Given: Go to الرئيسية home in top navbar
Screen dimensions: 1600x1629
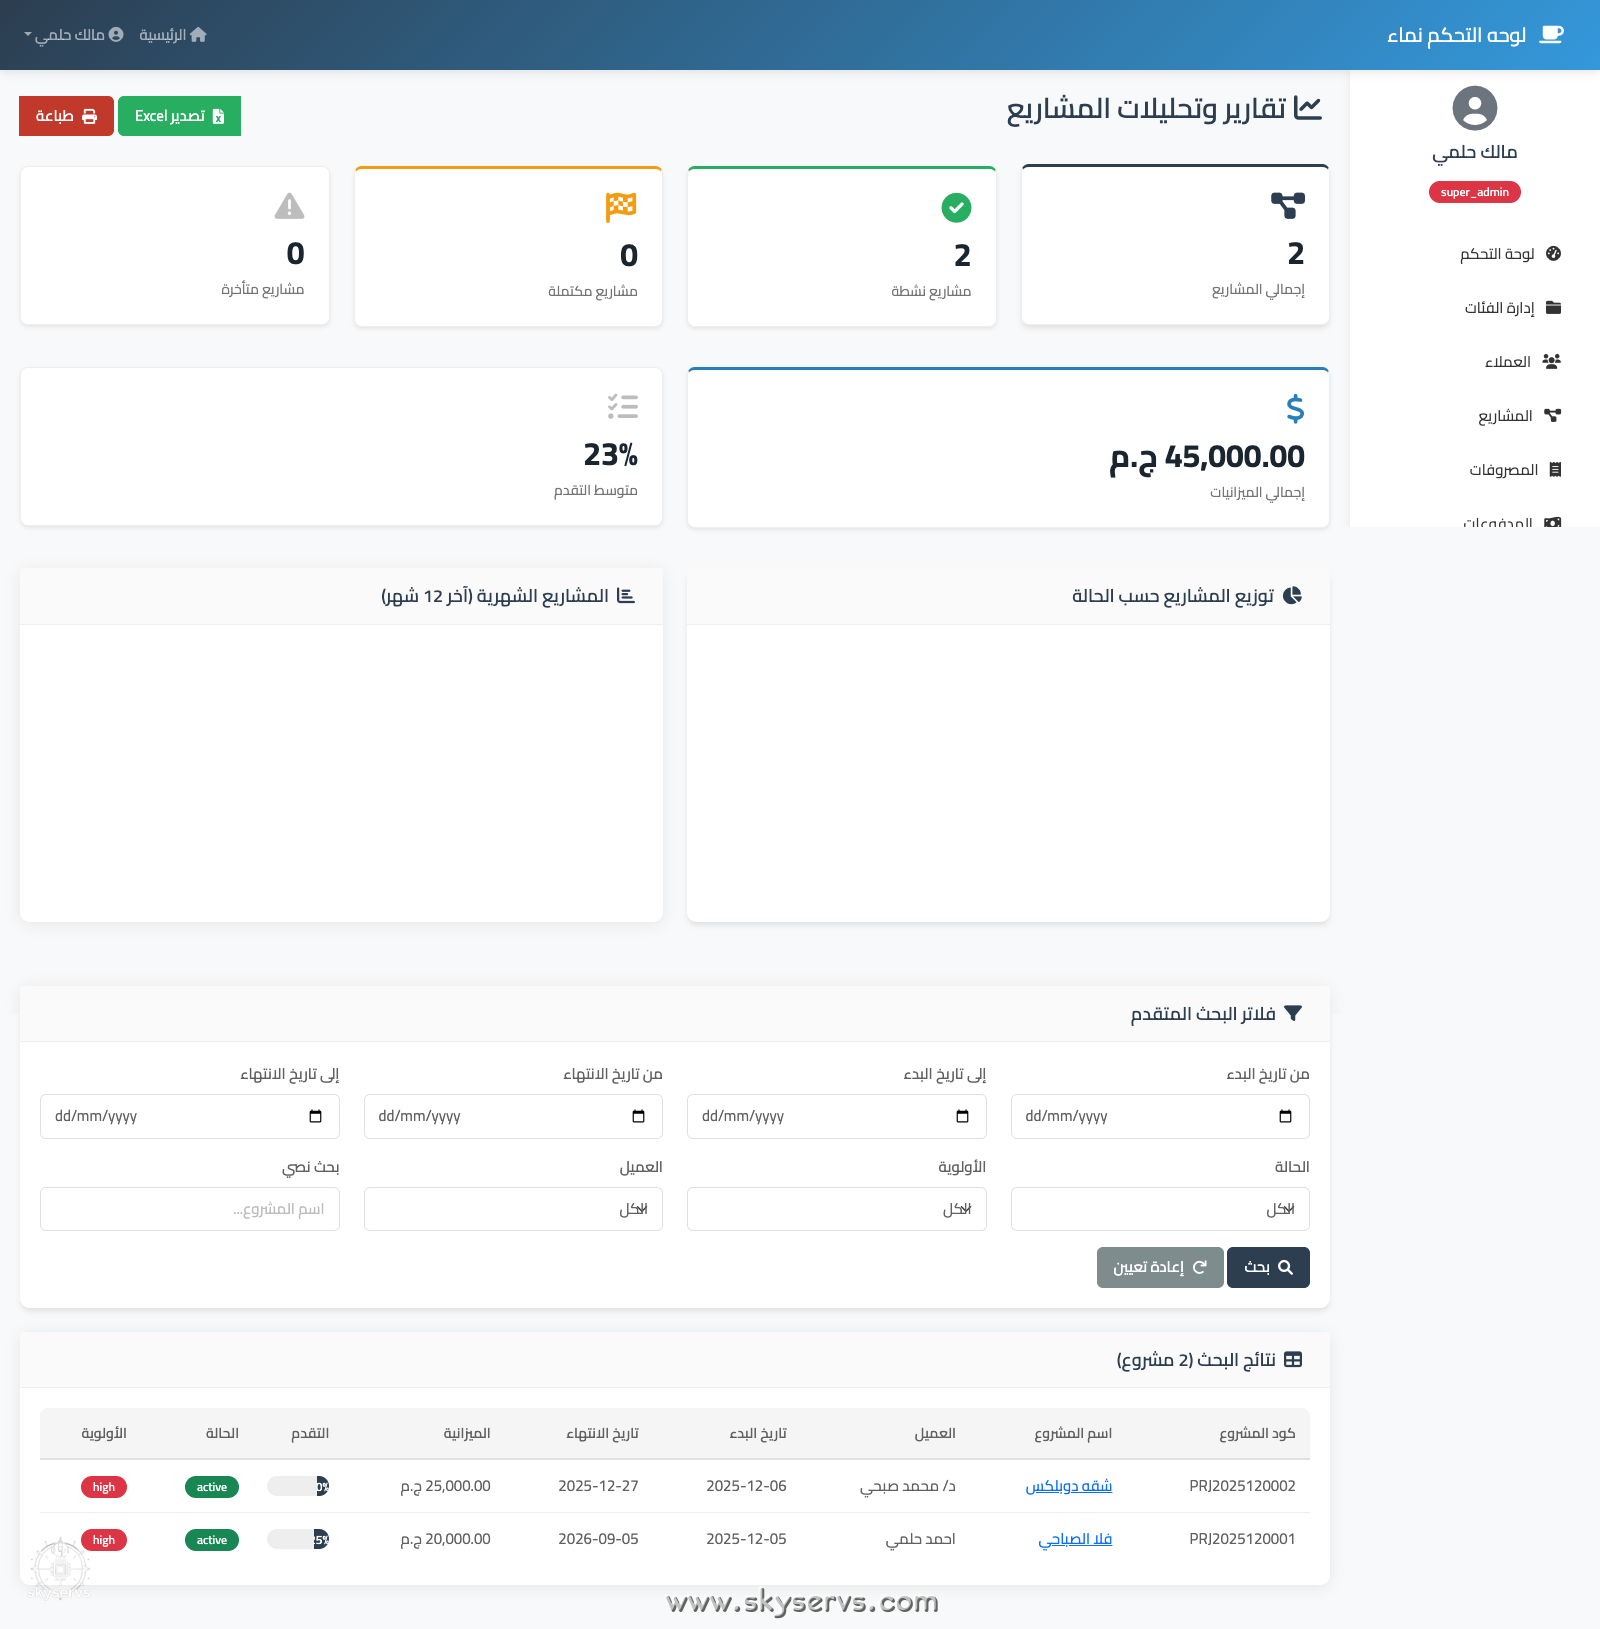Looking at the screenshot, I should pos(173,35).
